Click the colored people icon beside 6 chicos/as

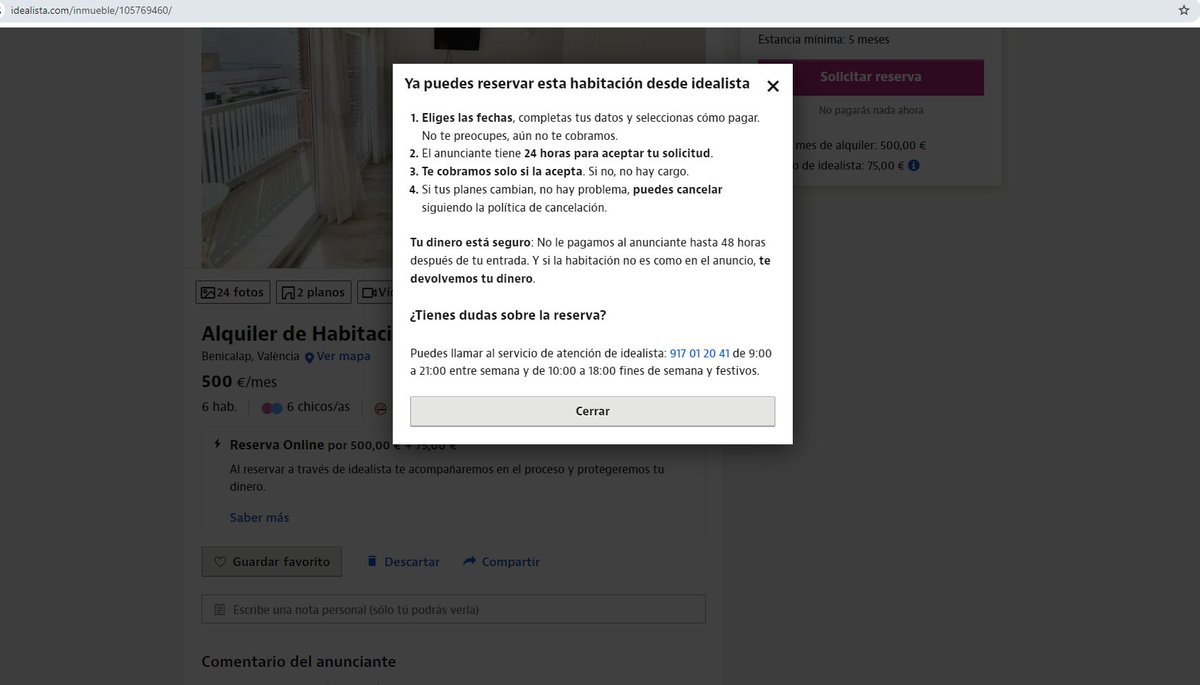(271, 408)
